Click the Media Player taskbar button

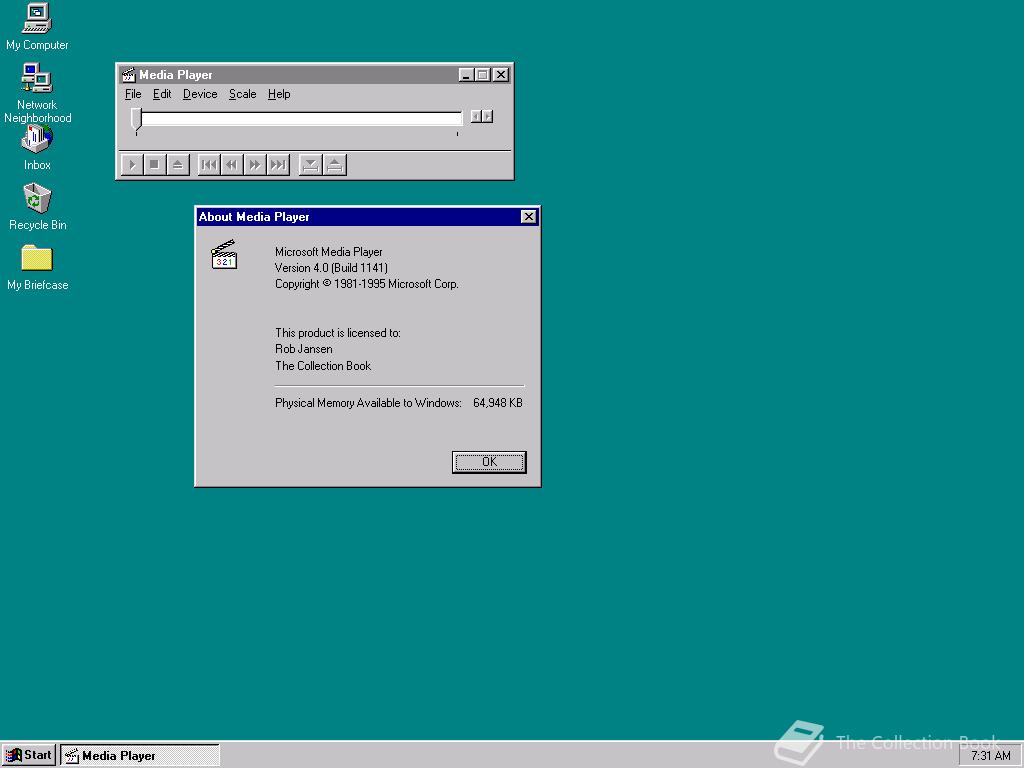[140, 756]
